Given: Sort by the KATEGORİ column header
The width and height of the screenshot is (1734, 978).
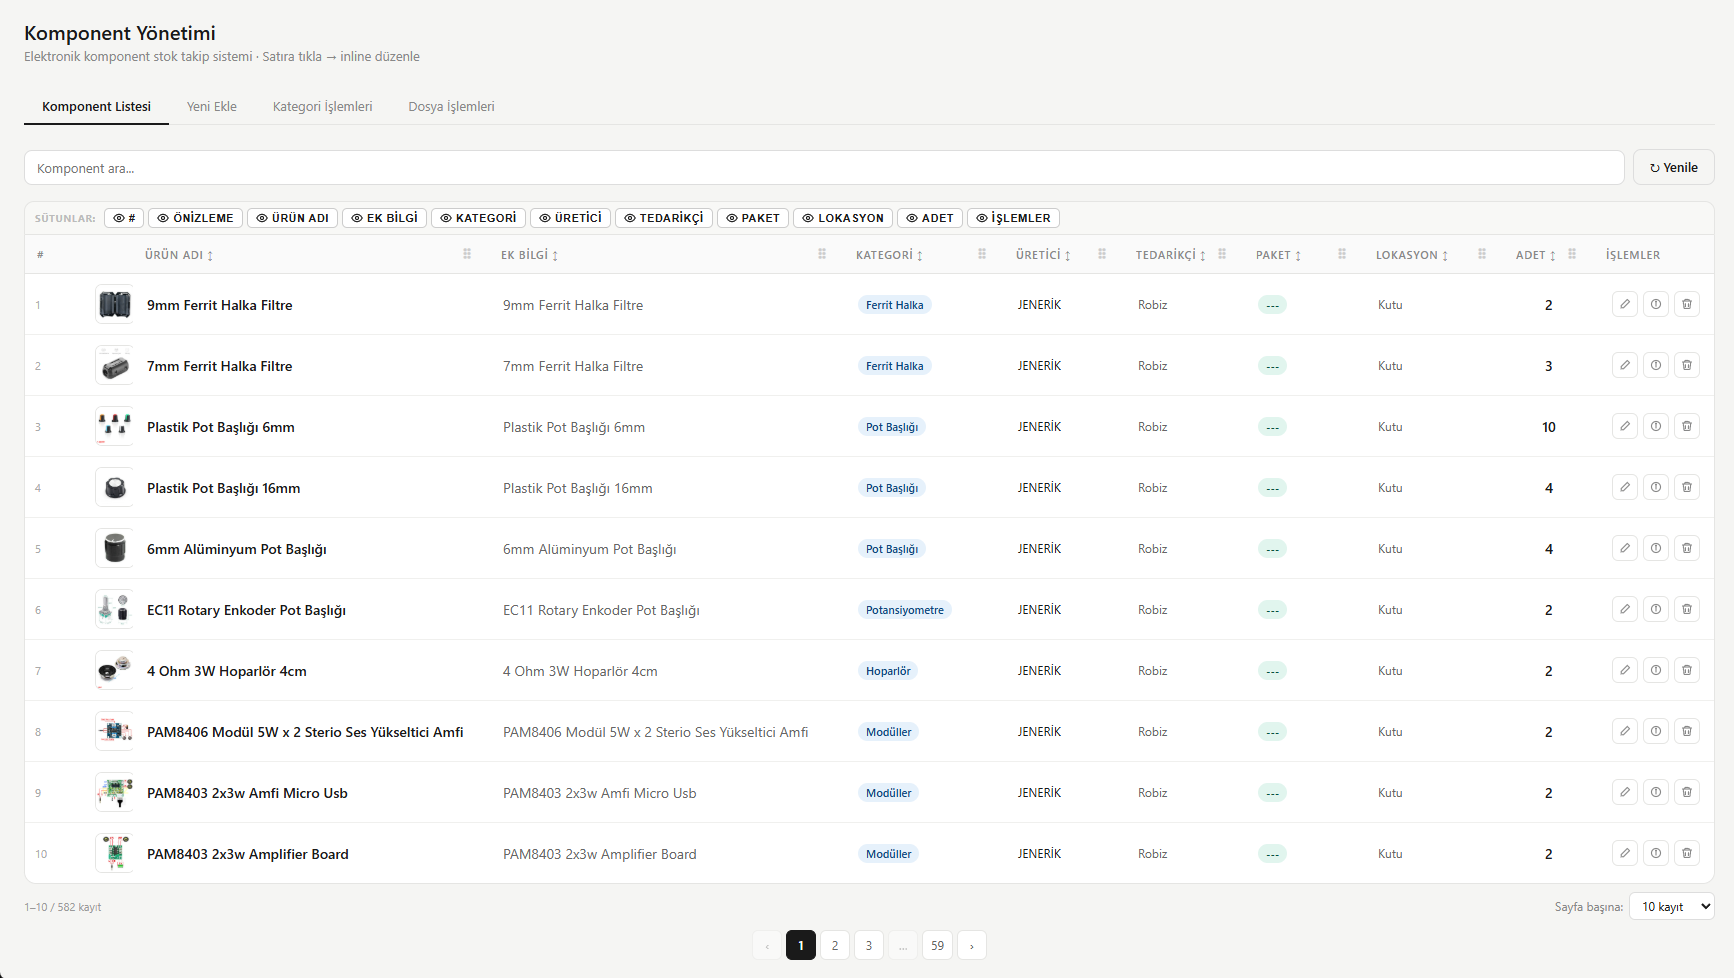Looking at the screenshot, I should click(889, 255).
